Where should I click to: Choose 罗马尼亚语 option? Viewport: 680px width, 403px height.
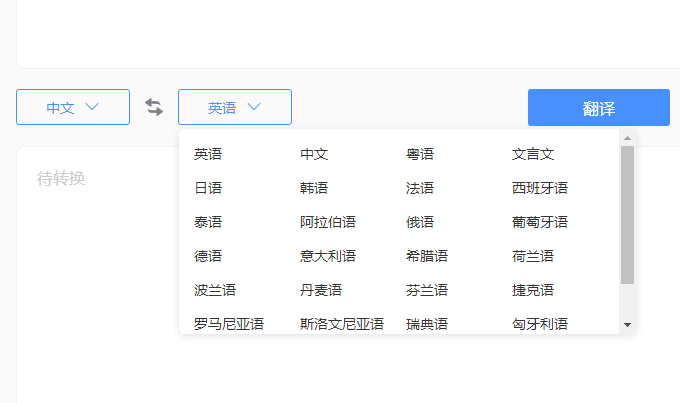[229, 324]
